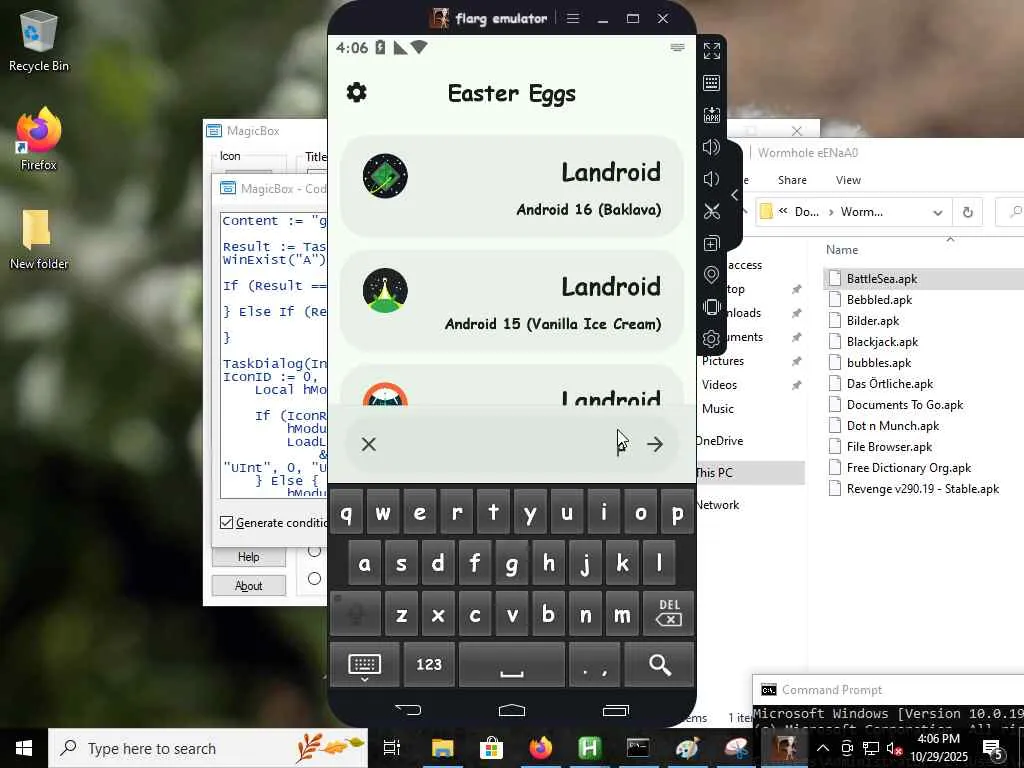Tap the hide-keyboard key
Image resolution: width=1024 pixels, height=768 pixels.
click(x=364, y=665)
